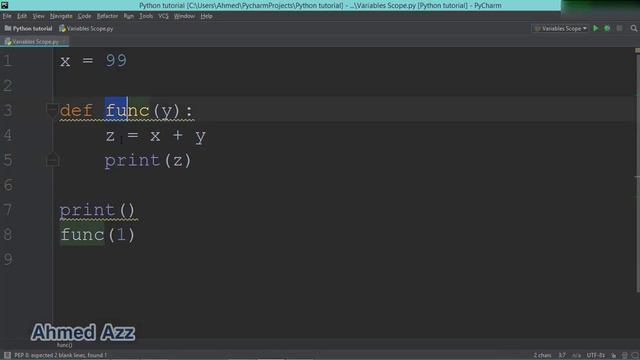Start debugging with the green bug icon
The height and width of the screenshot is (360, 640).
607,28
